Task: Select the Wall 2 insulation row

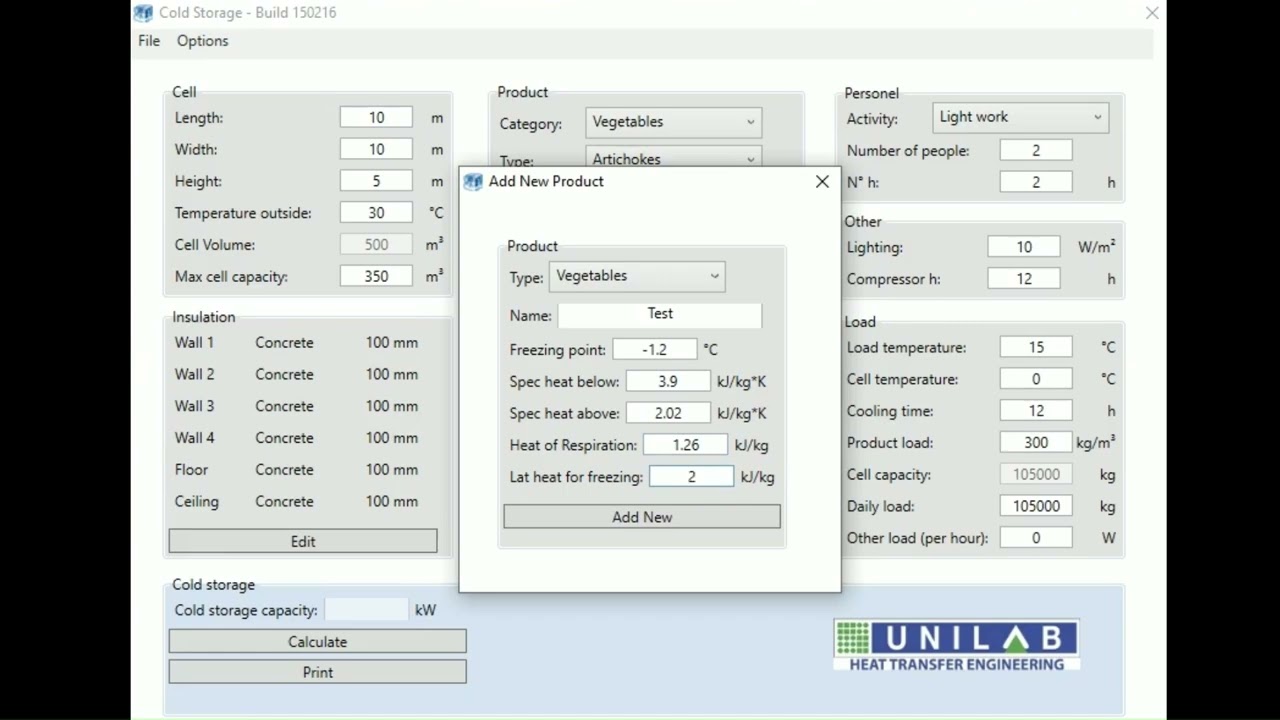Action: tap(297, 375)
